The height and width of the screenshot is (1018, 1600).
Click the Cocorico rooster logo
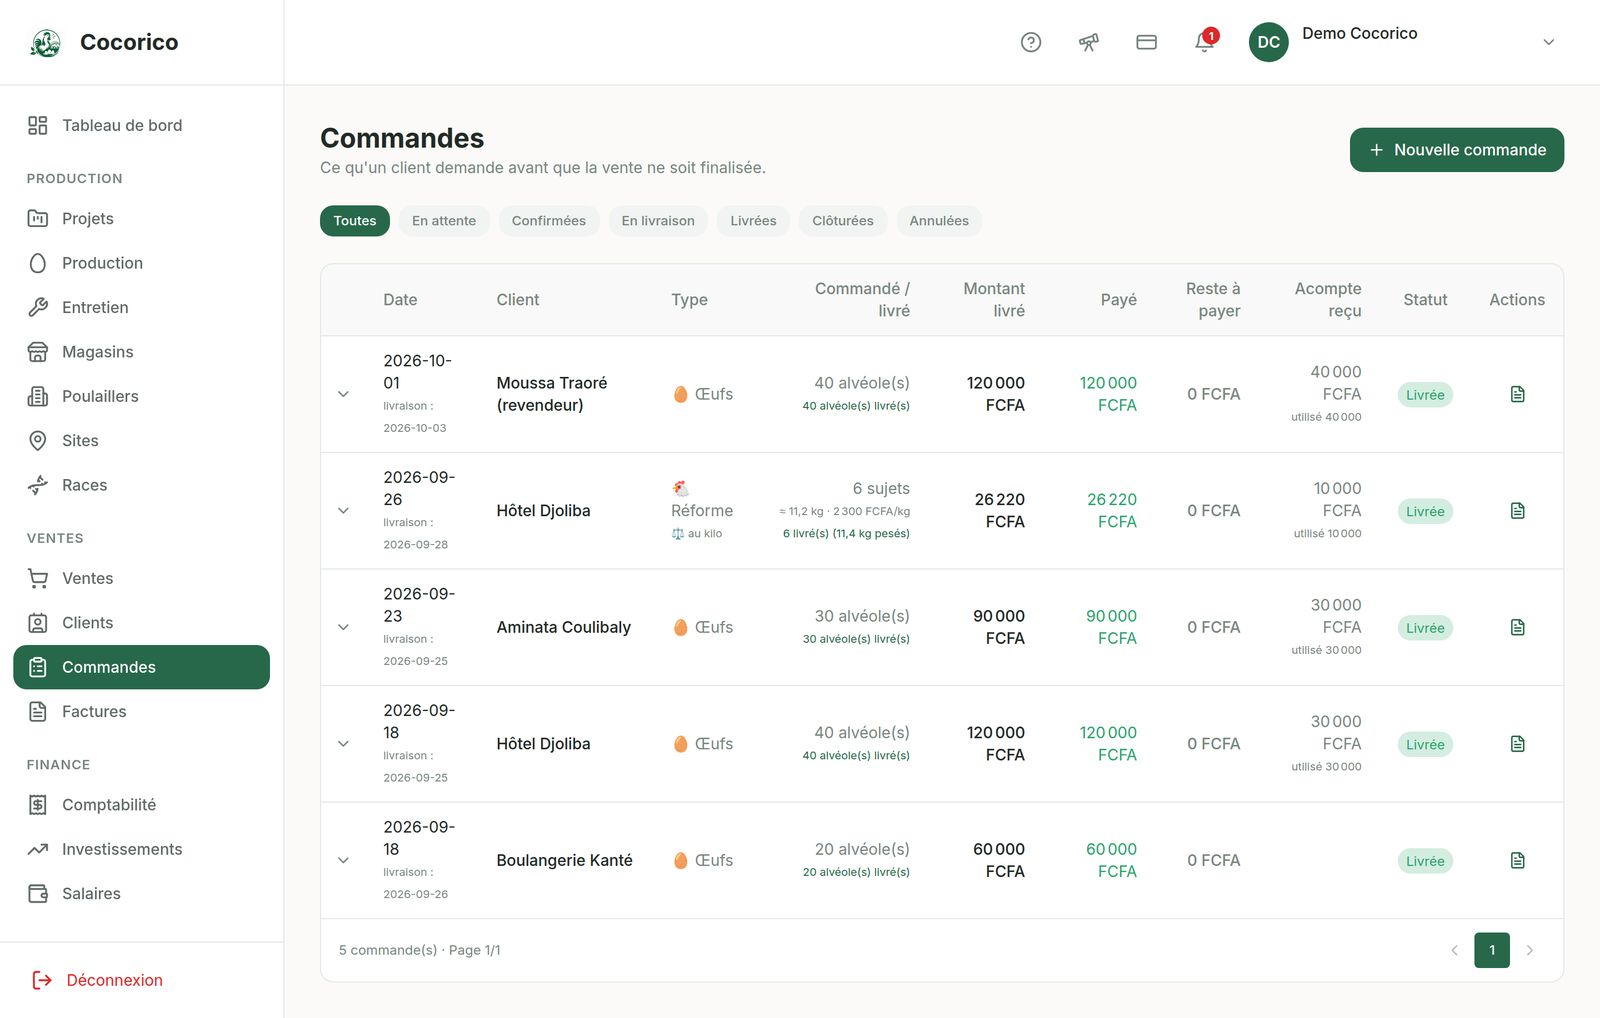(x=46, y=43)
